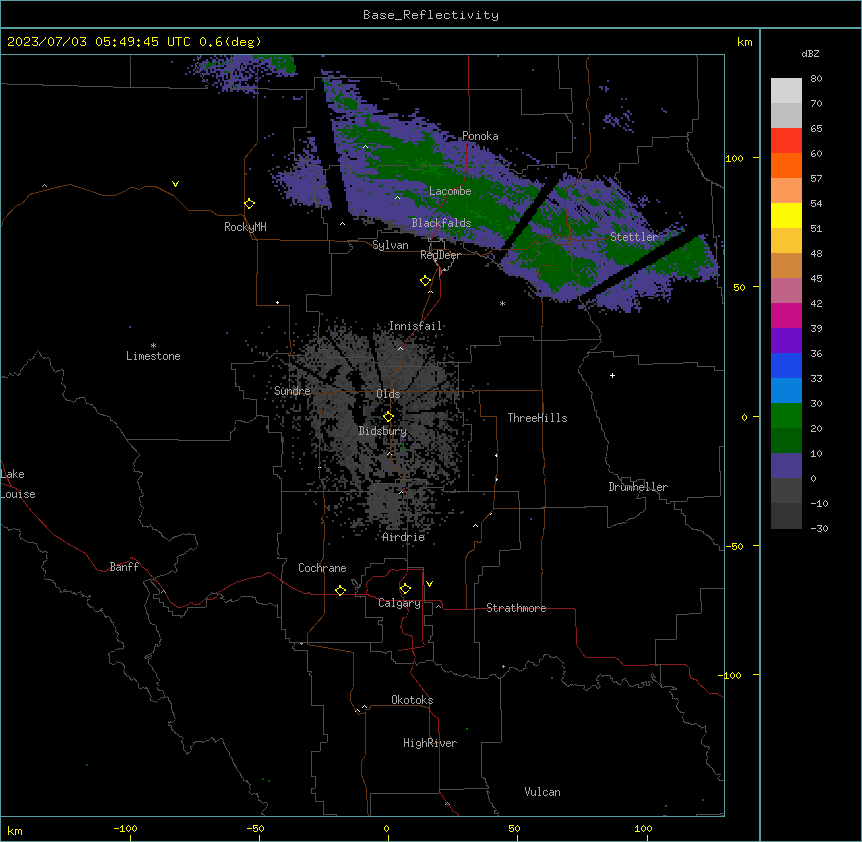Screen dimensions: 862x842
Task: Click the Innisfail city label
Action: [415, 326]
